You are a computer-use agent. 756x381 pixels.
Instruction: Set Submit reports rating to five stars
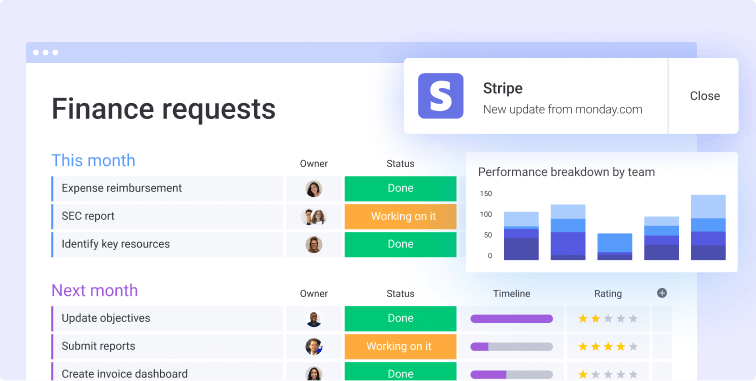633,347
